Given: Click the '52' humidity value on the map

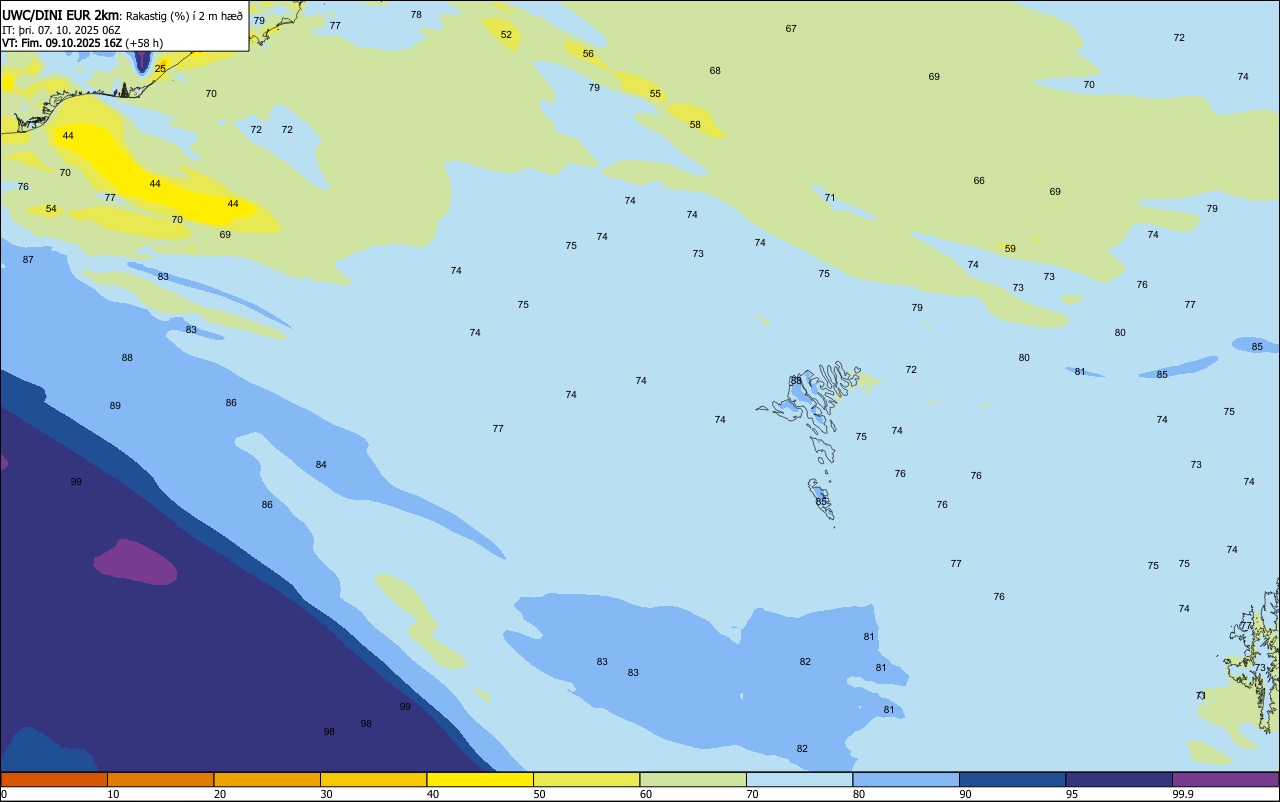Looking at the screenshot, I should (x=506, y=35).
